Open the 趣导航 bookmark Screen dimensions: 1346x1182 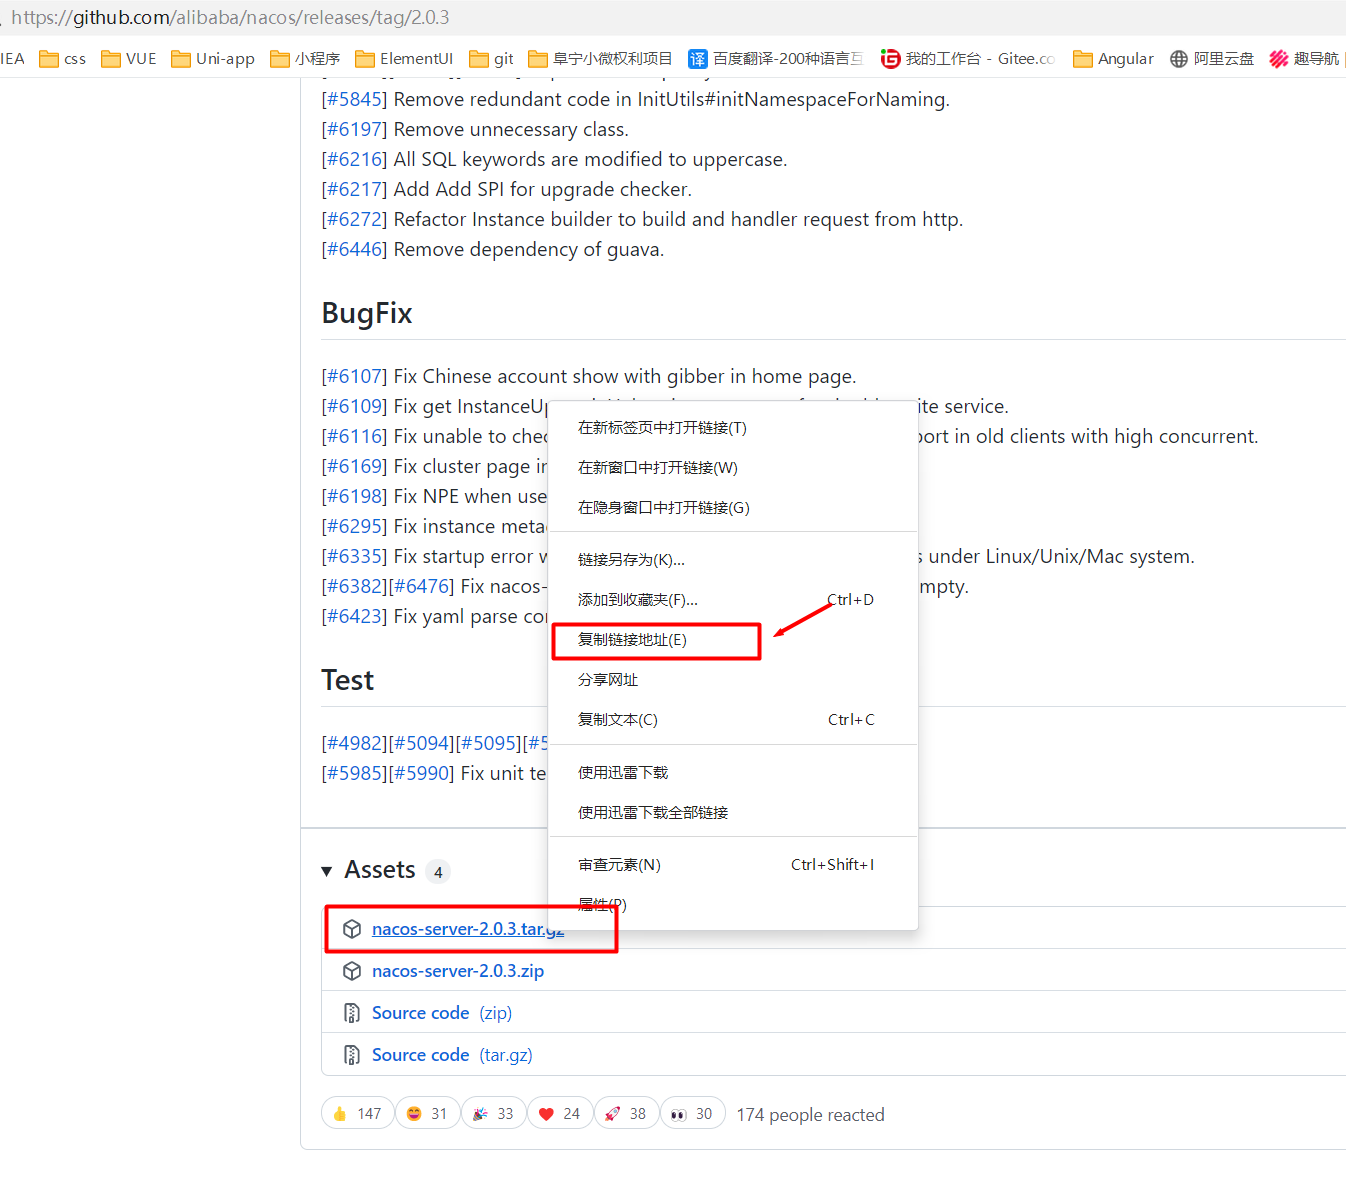point(1304,59)
